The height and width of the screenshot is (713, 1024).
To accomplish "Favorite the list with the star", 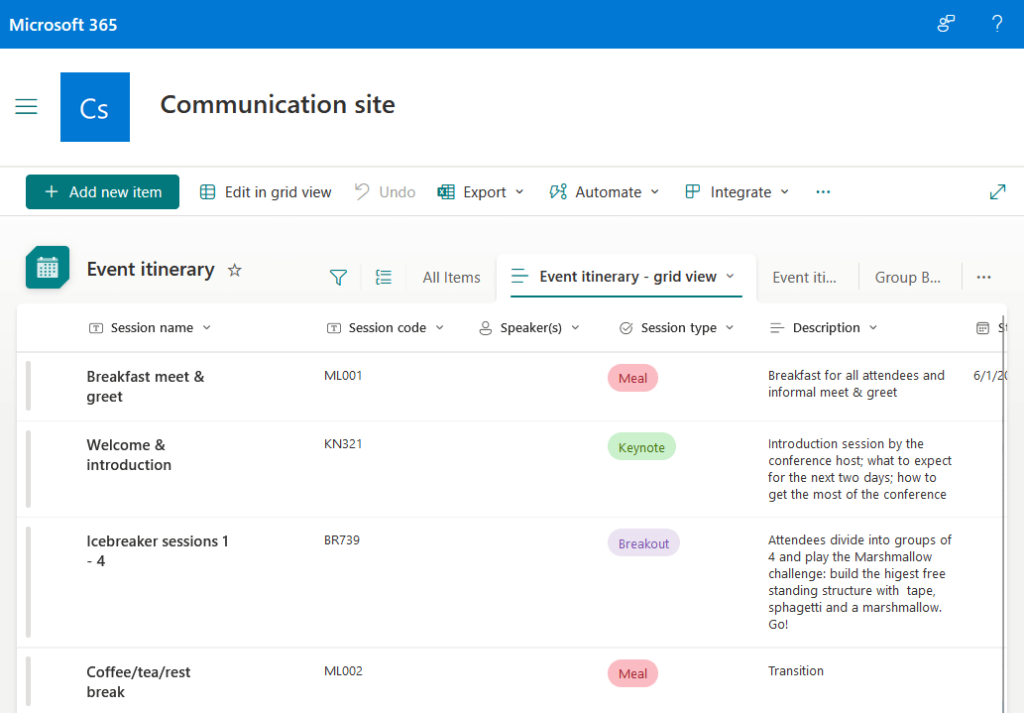I will [x=234, y=270].
